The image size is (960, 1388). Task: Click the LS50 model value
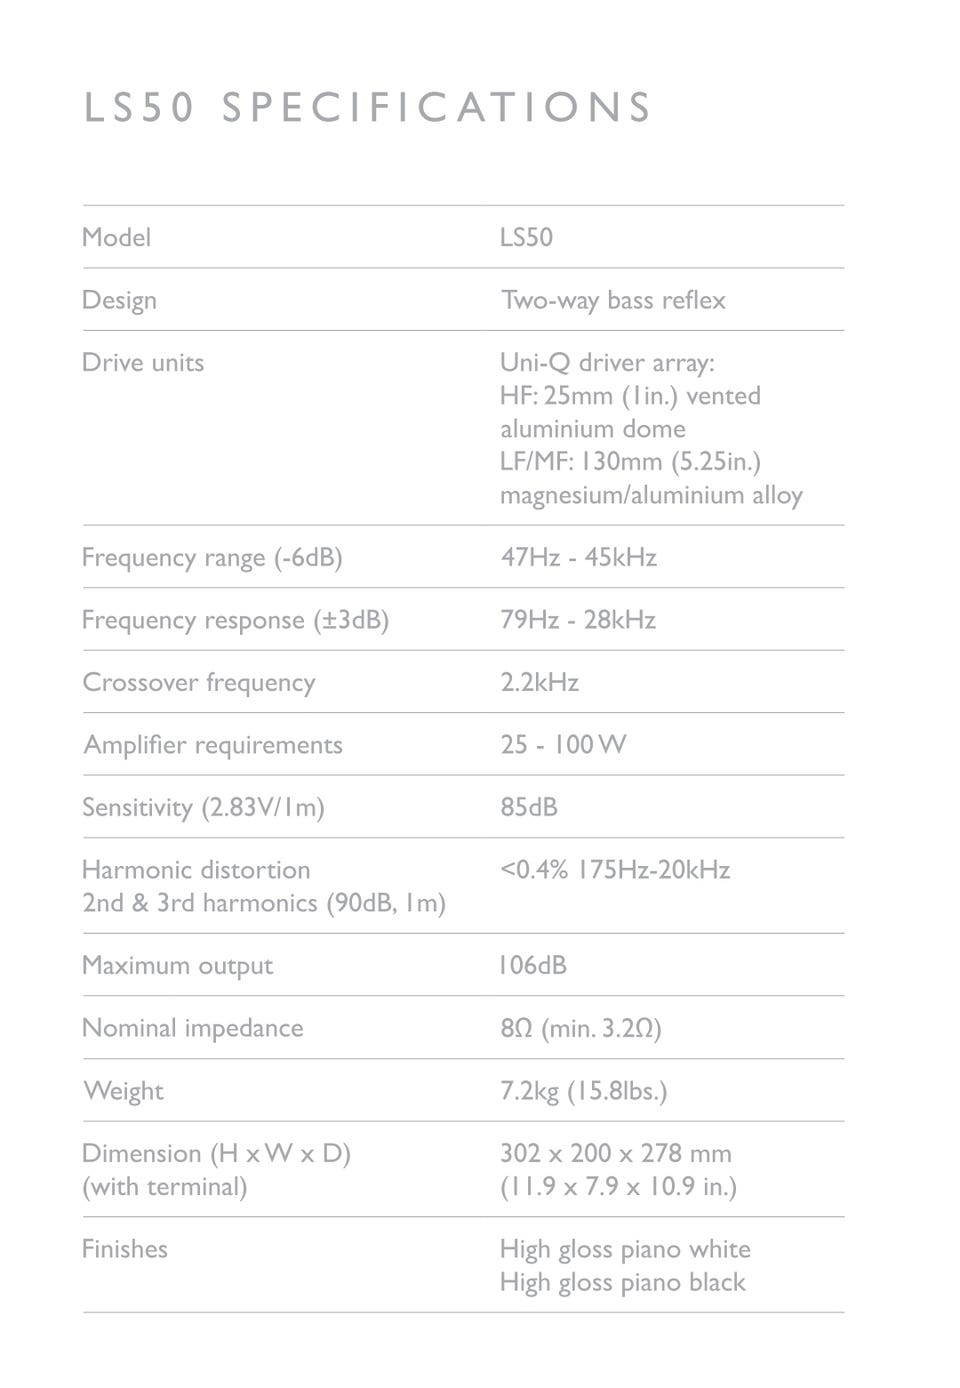(x=526, y=237)
